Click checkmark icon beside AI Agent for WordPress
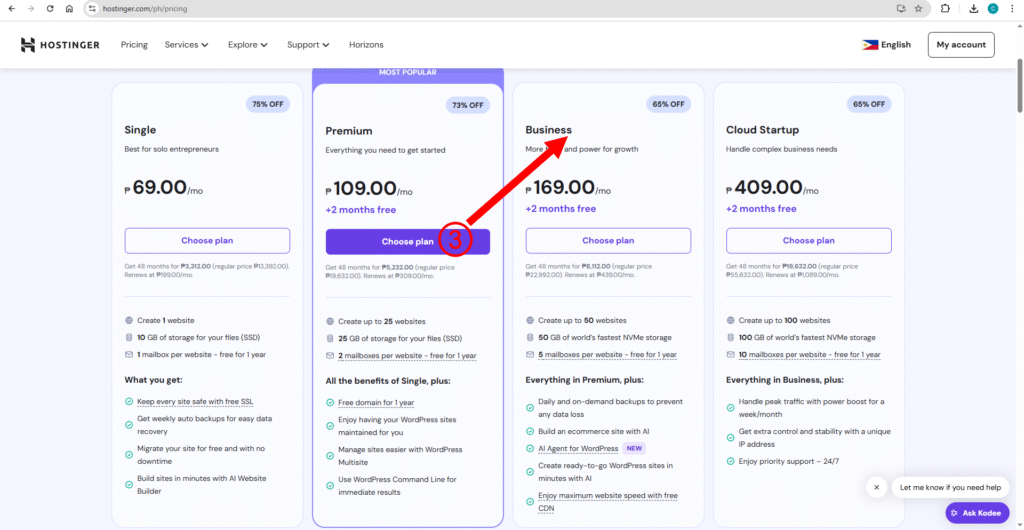 coord(530,448)
